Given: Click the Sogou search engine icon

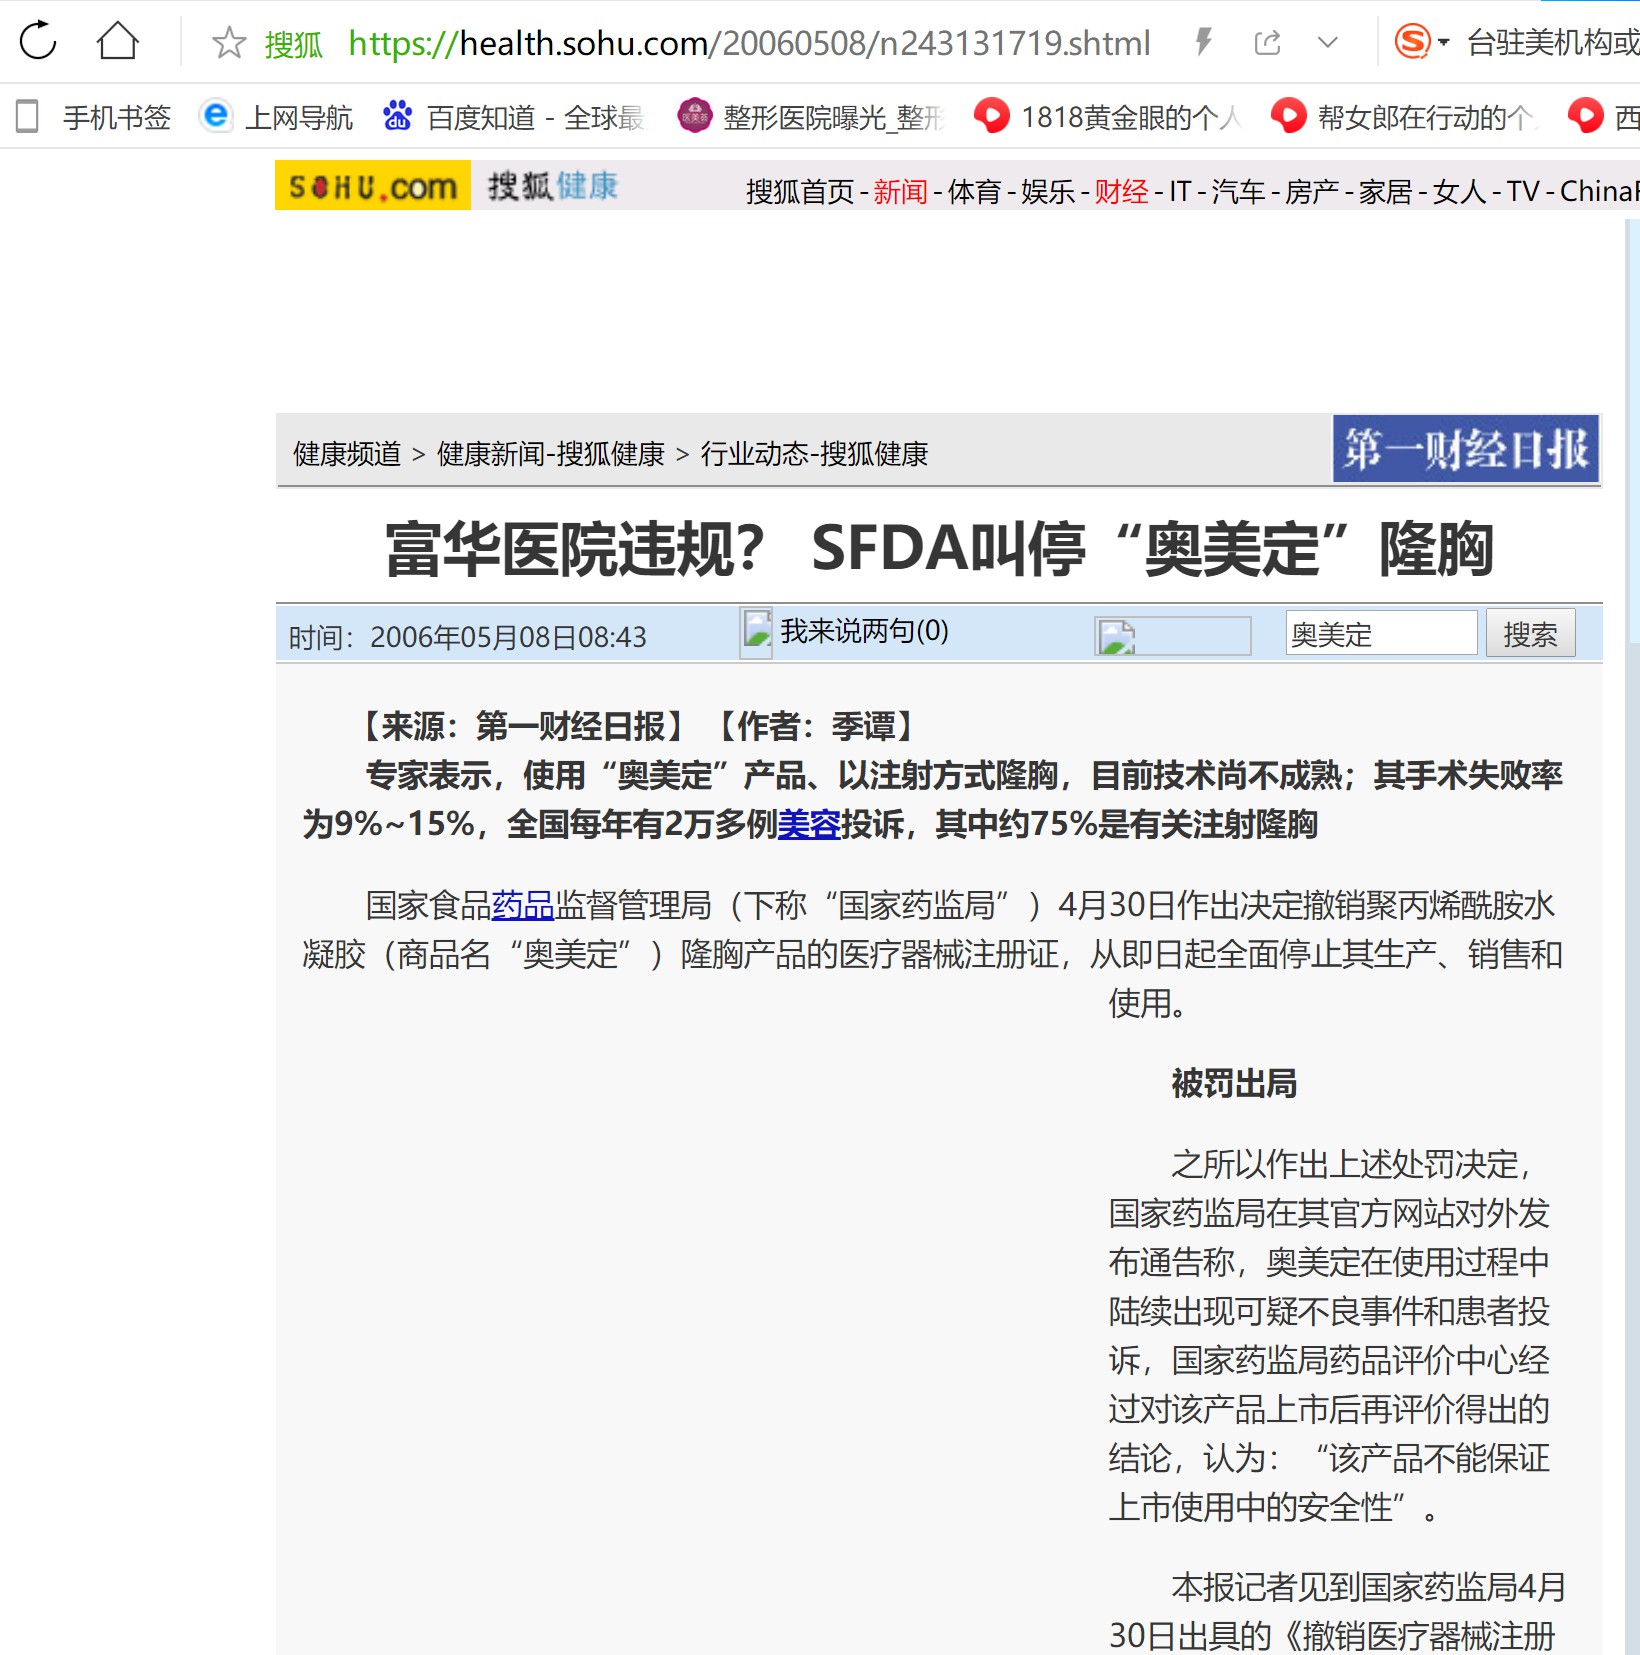Looking at the screenshot, I should (x=1412, y=42).
